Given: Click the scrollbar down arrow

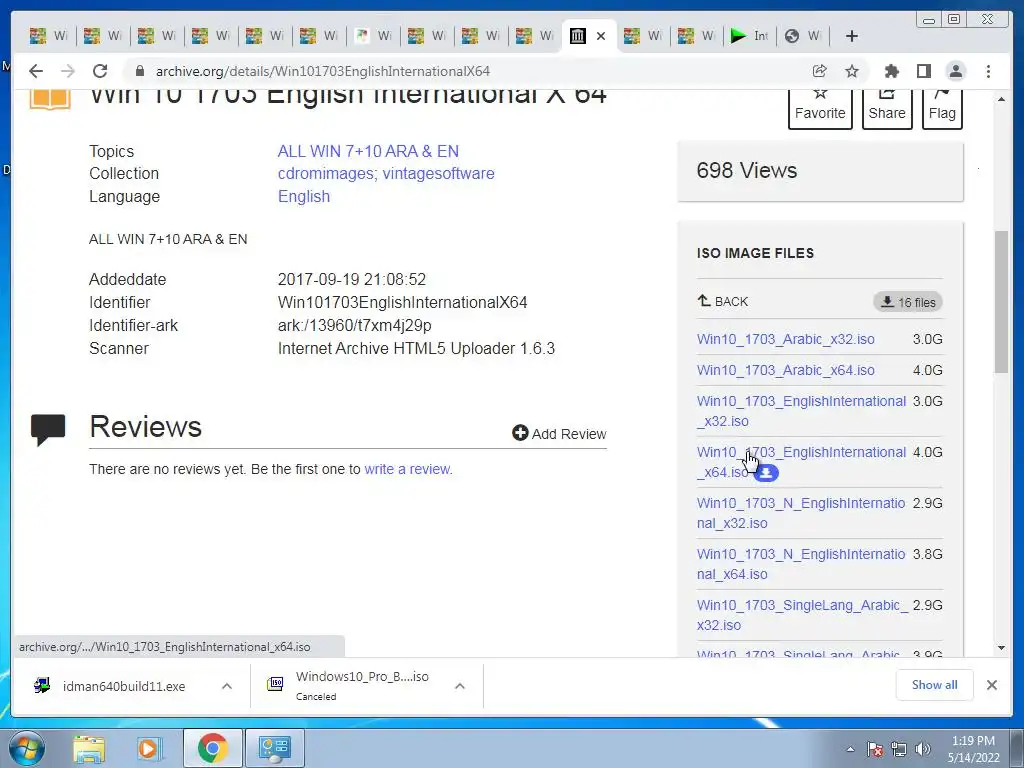Looking at the screenshot, I should tap(1001, 648).
